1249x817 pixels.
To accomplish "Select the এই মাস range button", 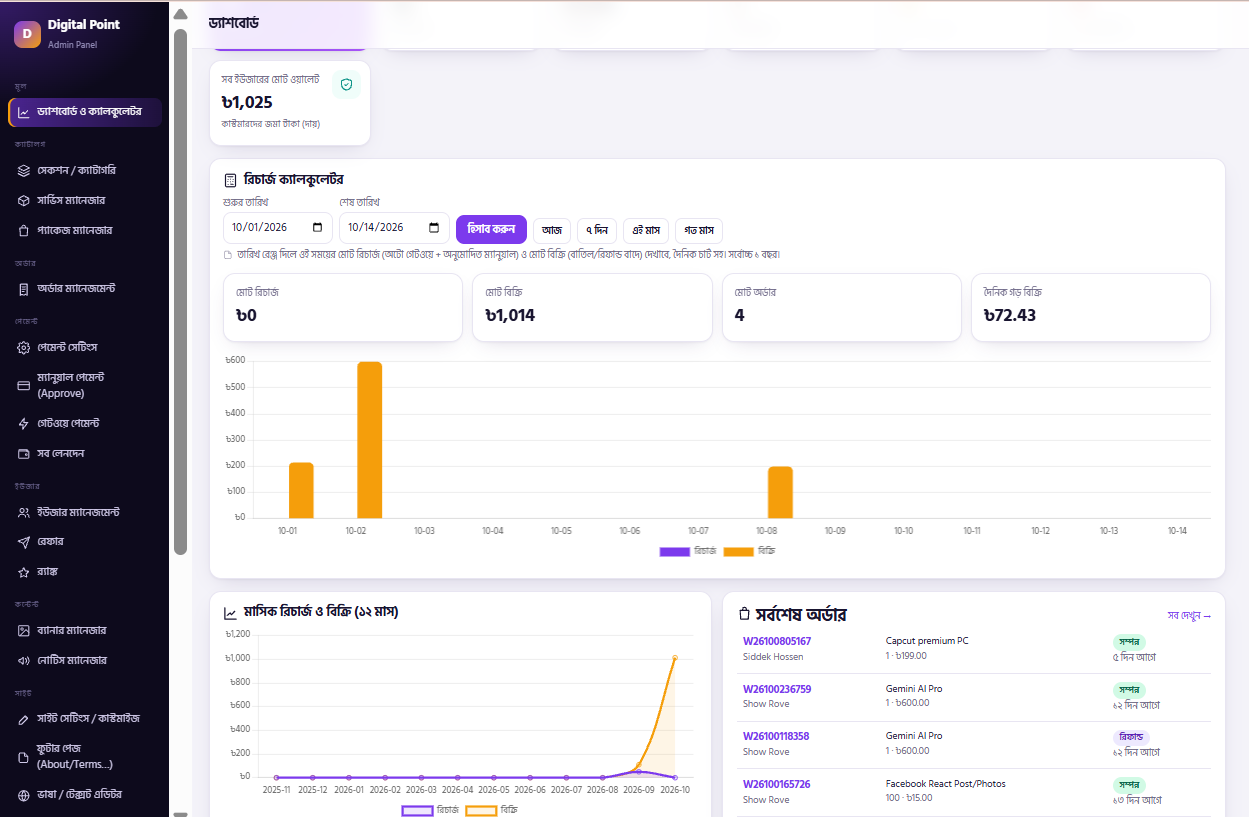I will (646, 230).
